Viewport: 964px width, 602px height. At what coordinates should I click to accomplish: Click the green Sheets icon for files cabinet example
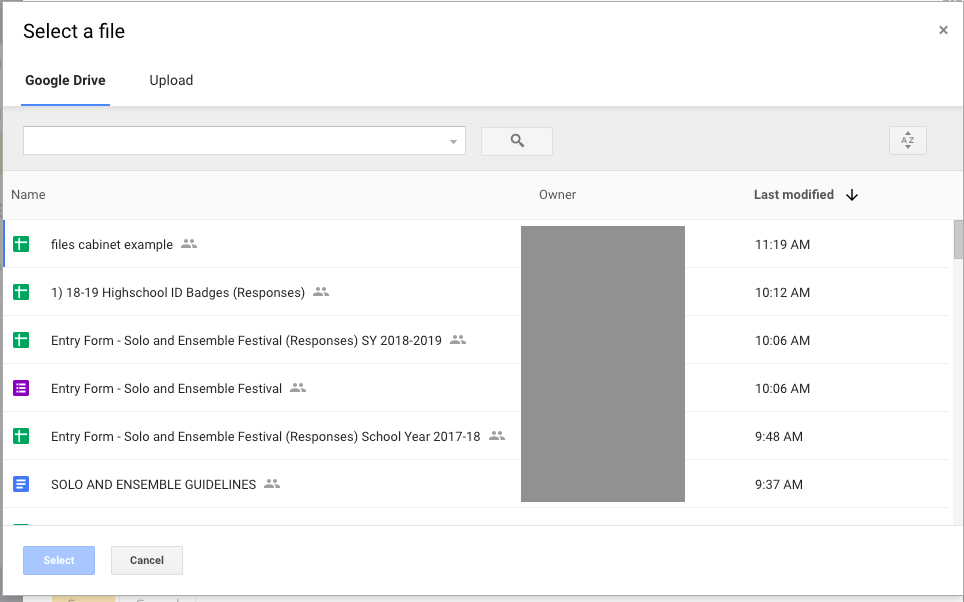tap(21, 244)
